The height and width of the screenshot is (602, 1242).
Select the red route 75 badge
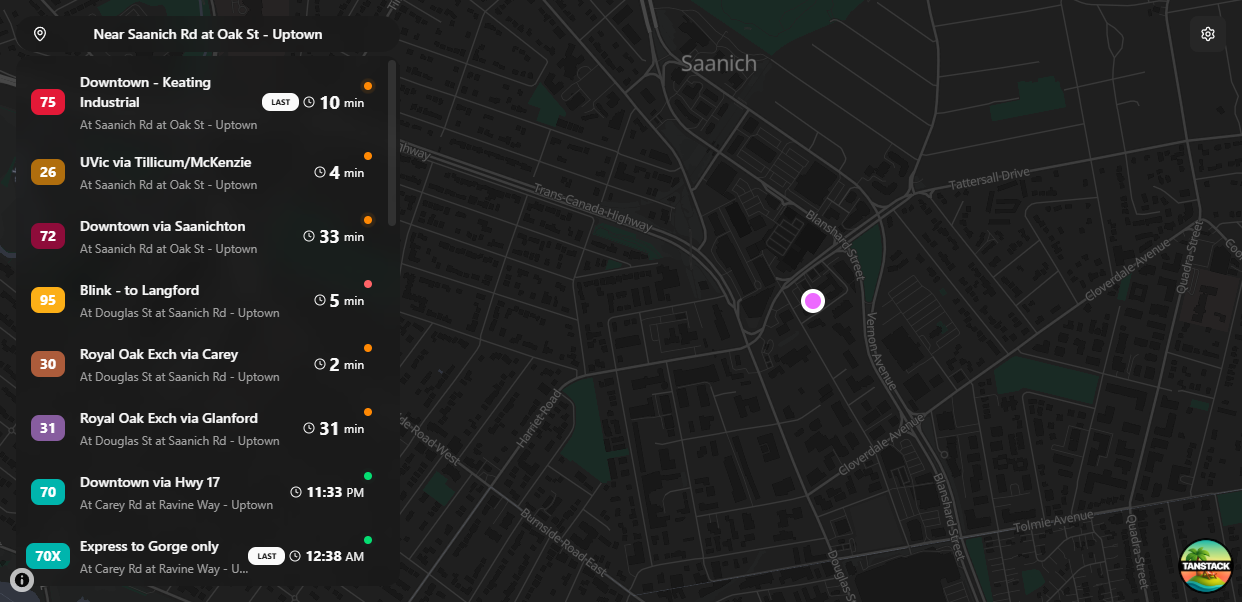click(48, 102)
